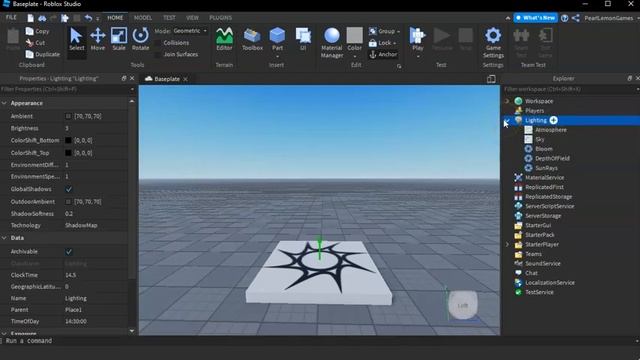Open the Mode Geometric dropdown
The width and height of the screenshot is (640, 360).
[x=190, y=31]
